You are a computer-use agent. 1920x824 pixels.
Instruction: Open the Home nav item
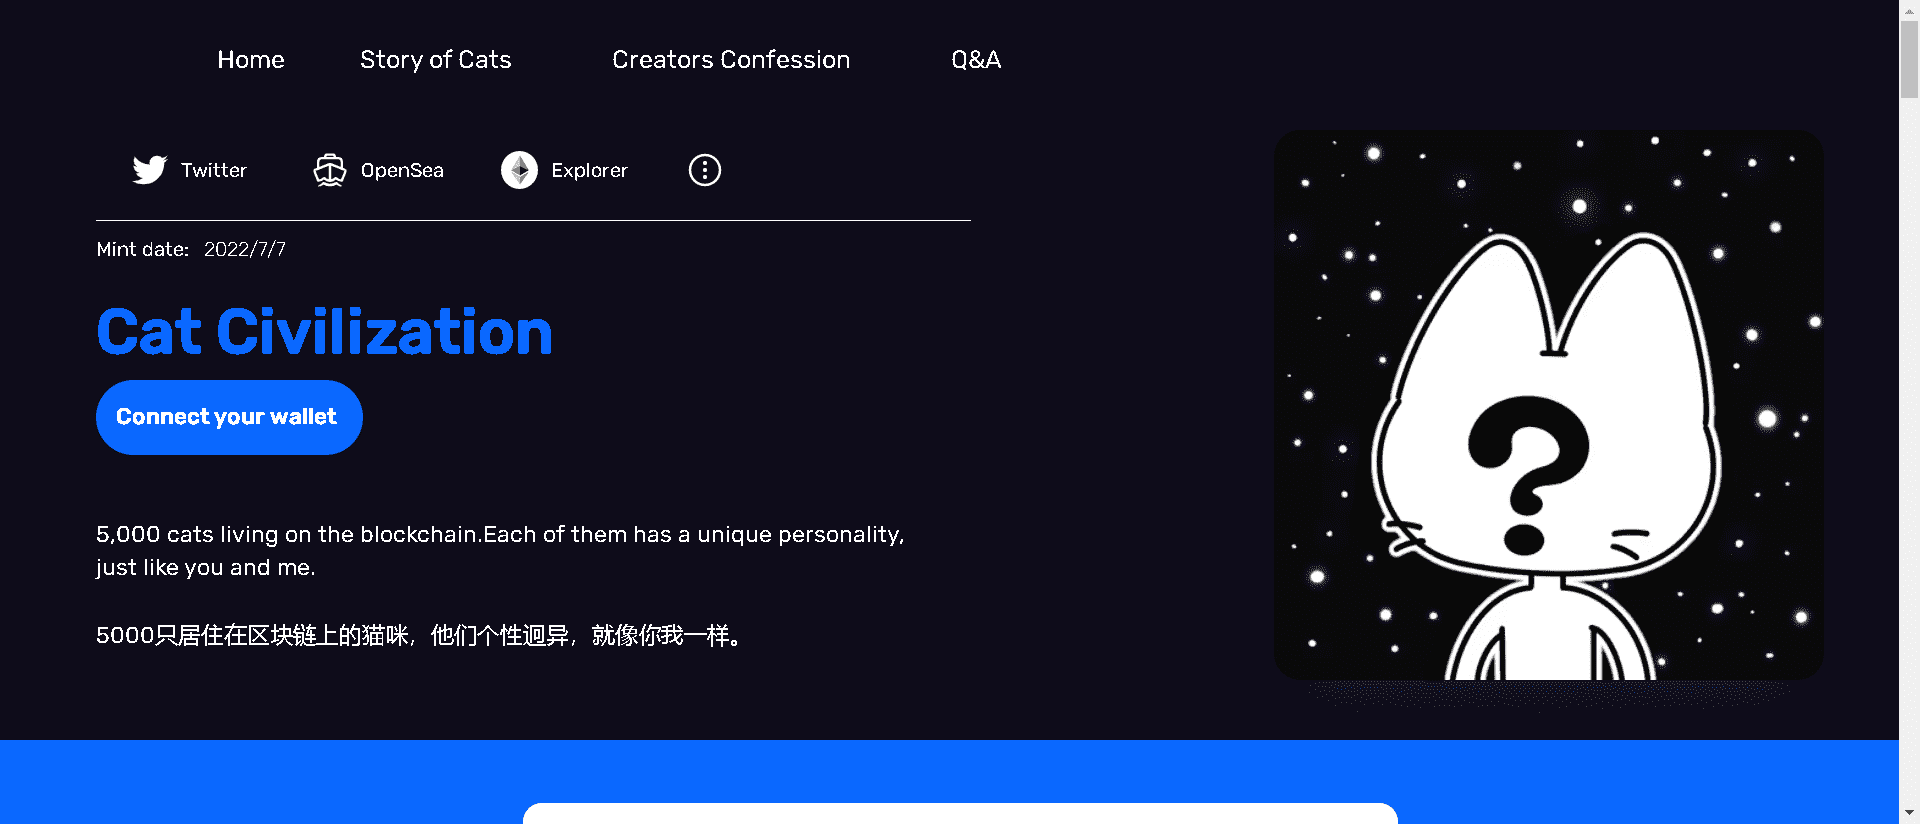[251, 60]
